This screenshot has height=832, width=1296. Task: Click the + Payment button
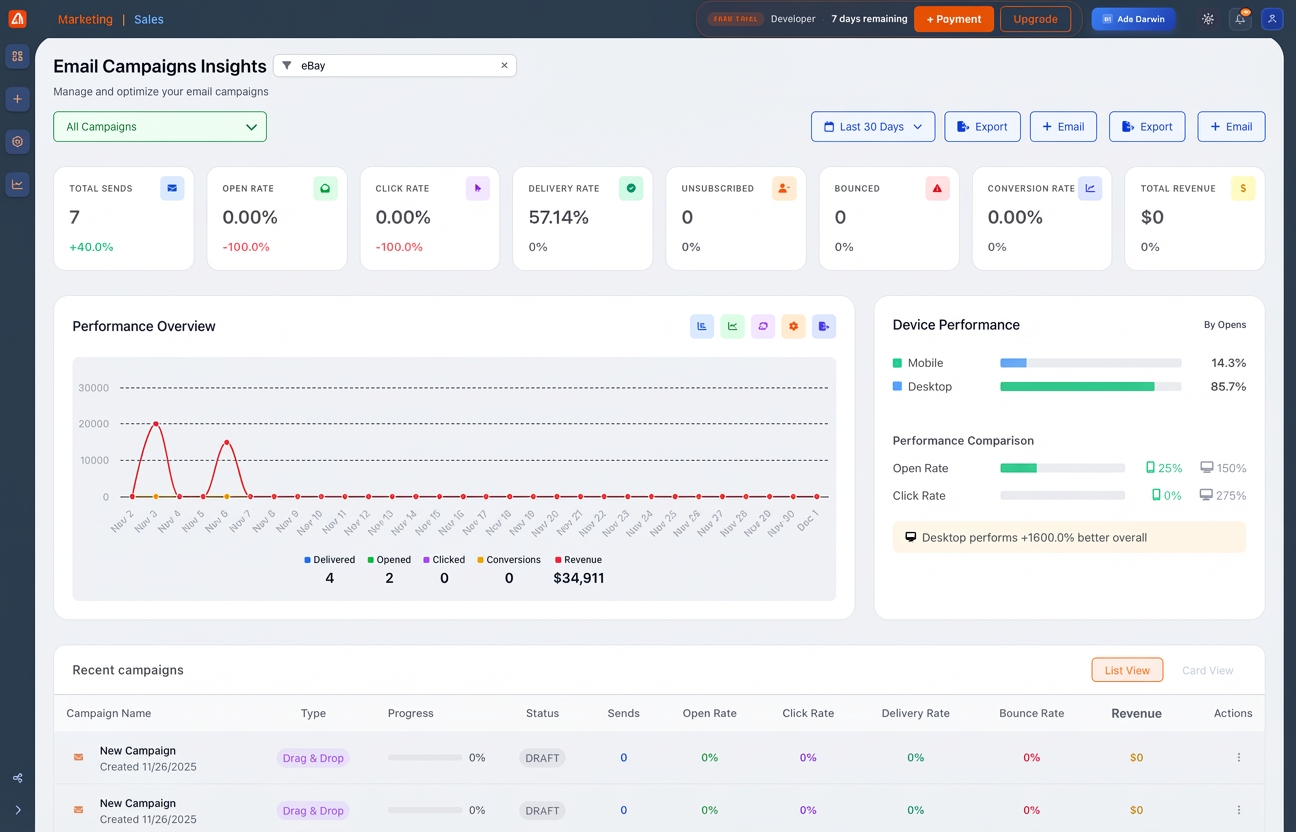tap(953, 19)
